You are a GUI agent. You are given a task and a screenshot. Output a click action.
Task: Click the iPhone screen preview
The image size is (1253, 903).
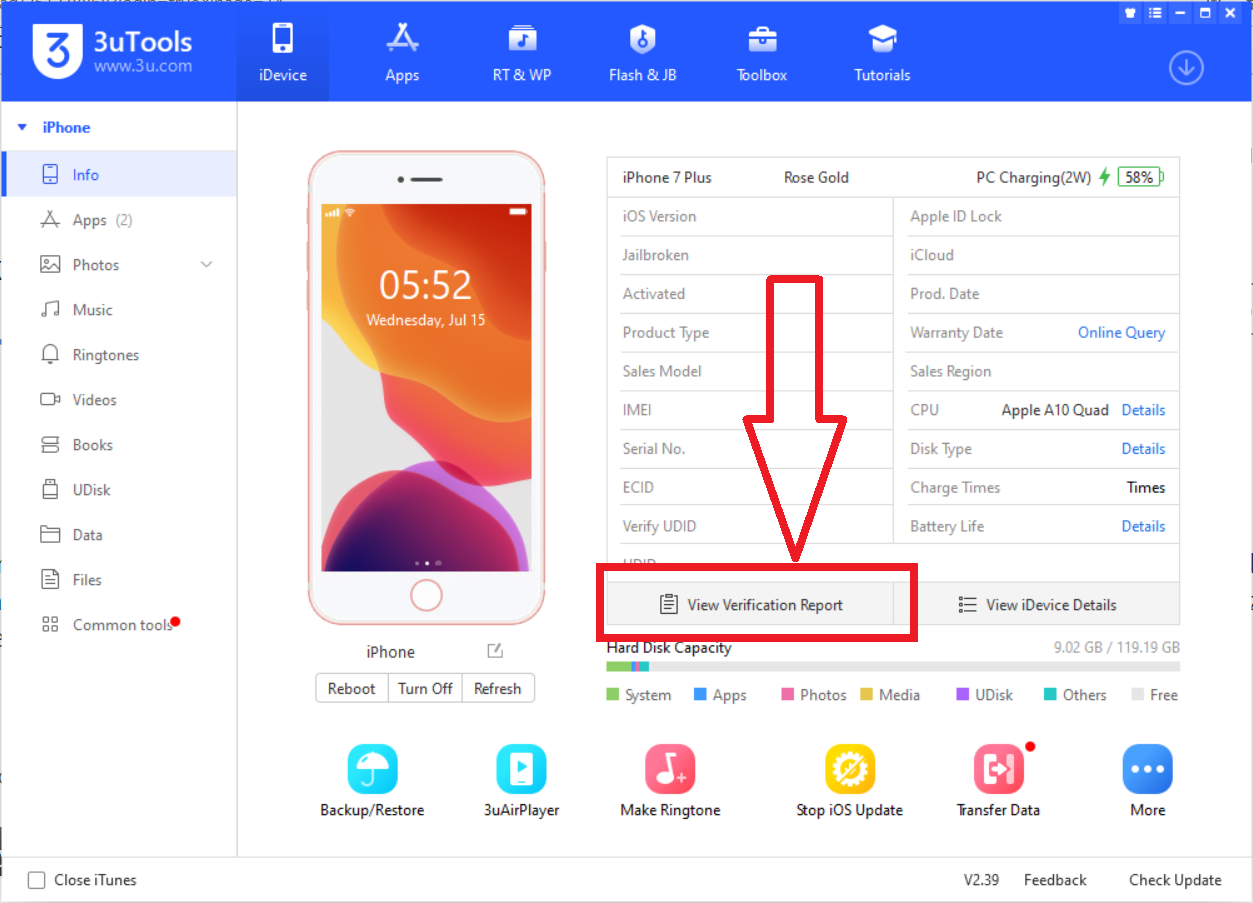[426, 388]
